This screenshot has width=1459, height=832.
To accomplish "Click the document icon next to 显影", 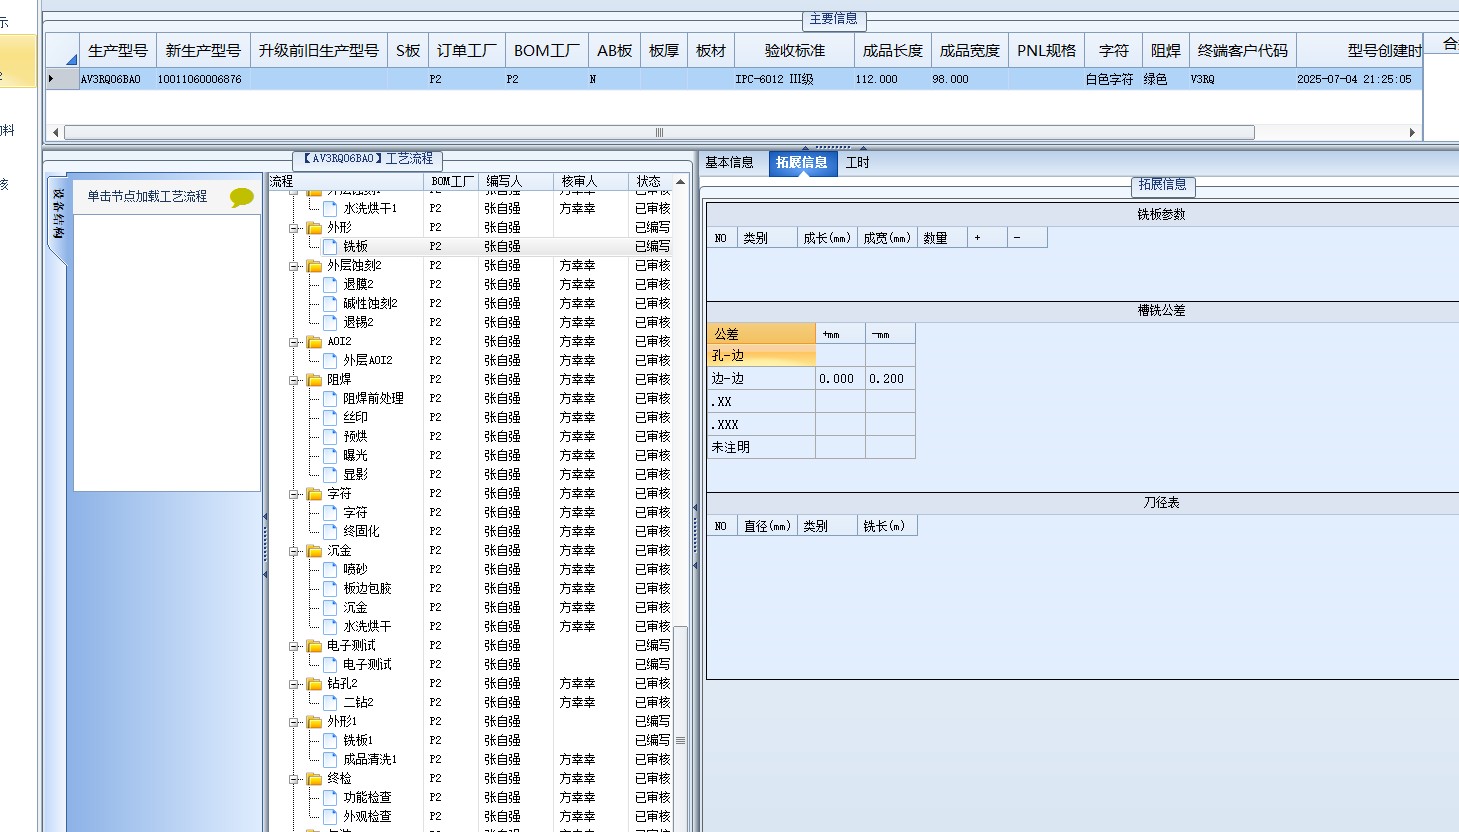I will [330, 475].
